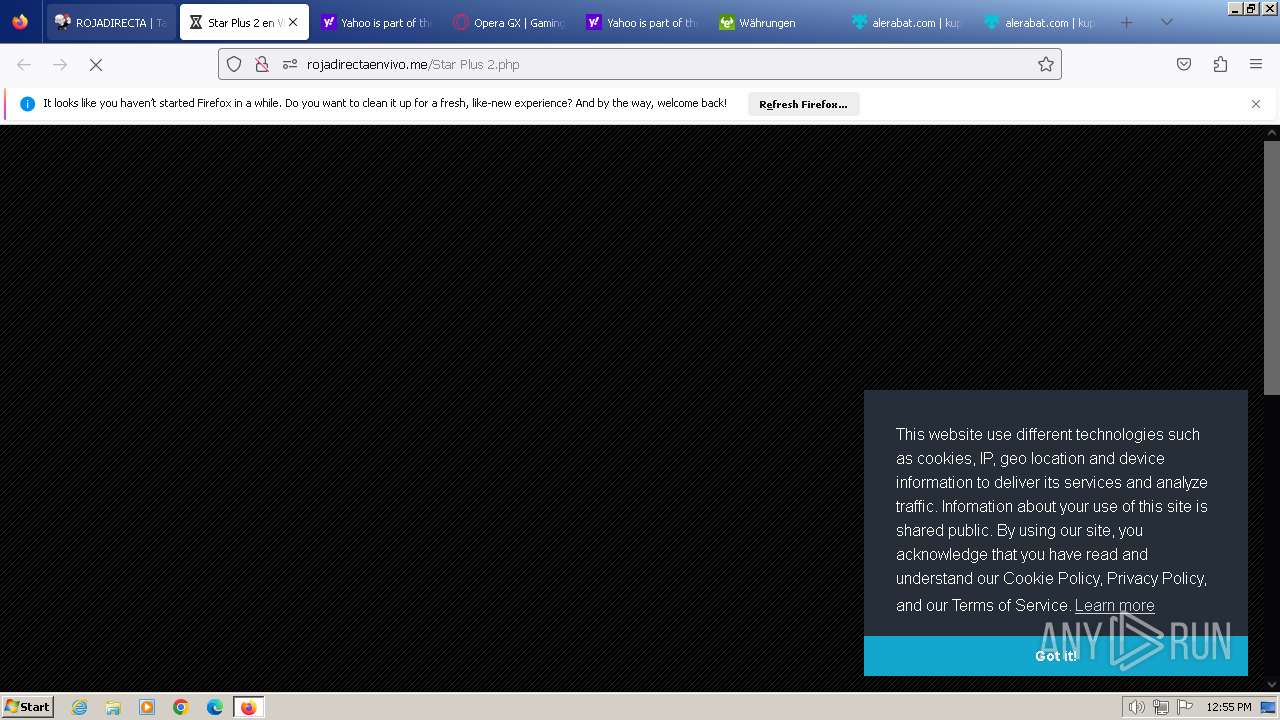
Task: Launch Google Chrome from the taskbar
Action: click(x=181, y=707)
